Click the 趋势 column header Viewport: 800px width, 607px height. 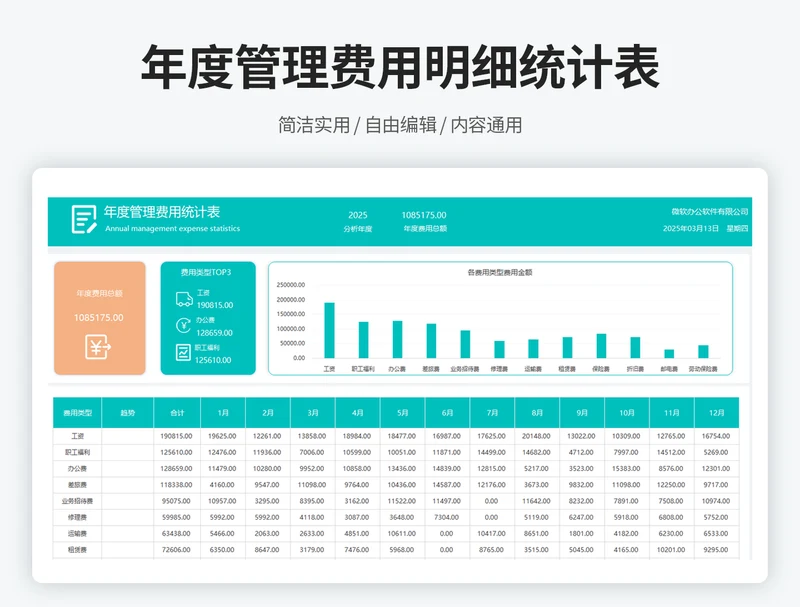(128, 413)
